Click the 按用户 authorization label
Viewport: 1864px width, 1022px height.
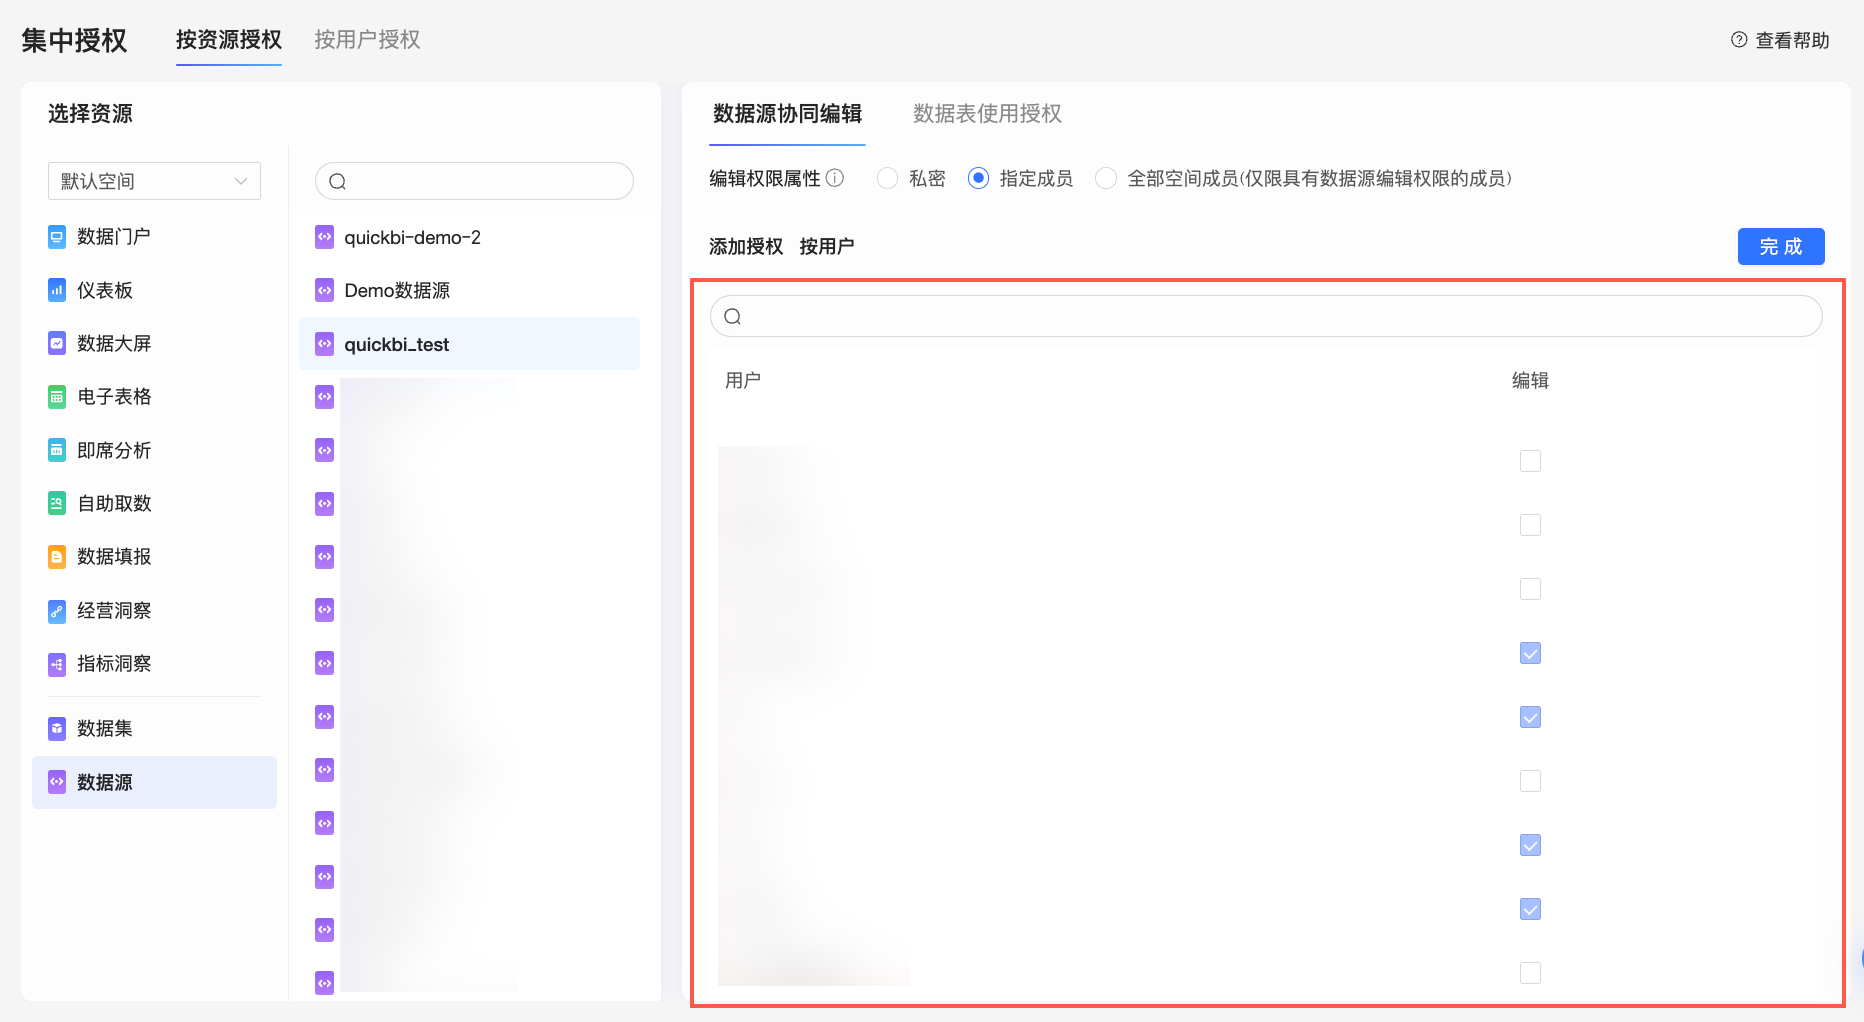click(x=827, y=246)
